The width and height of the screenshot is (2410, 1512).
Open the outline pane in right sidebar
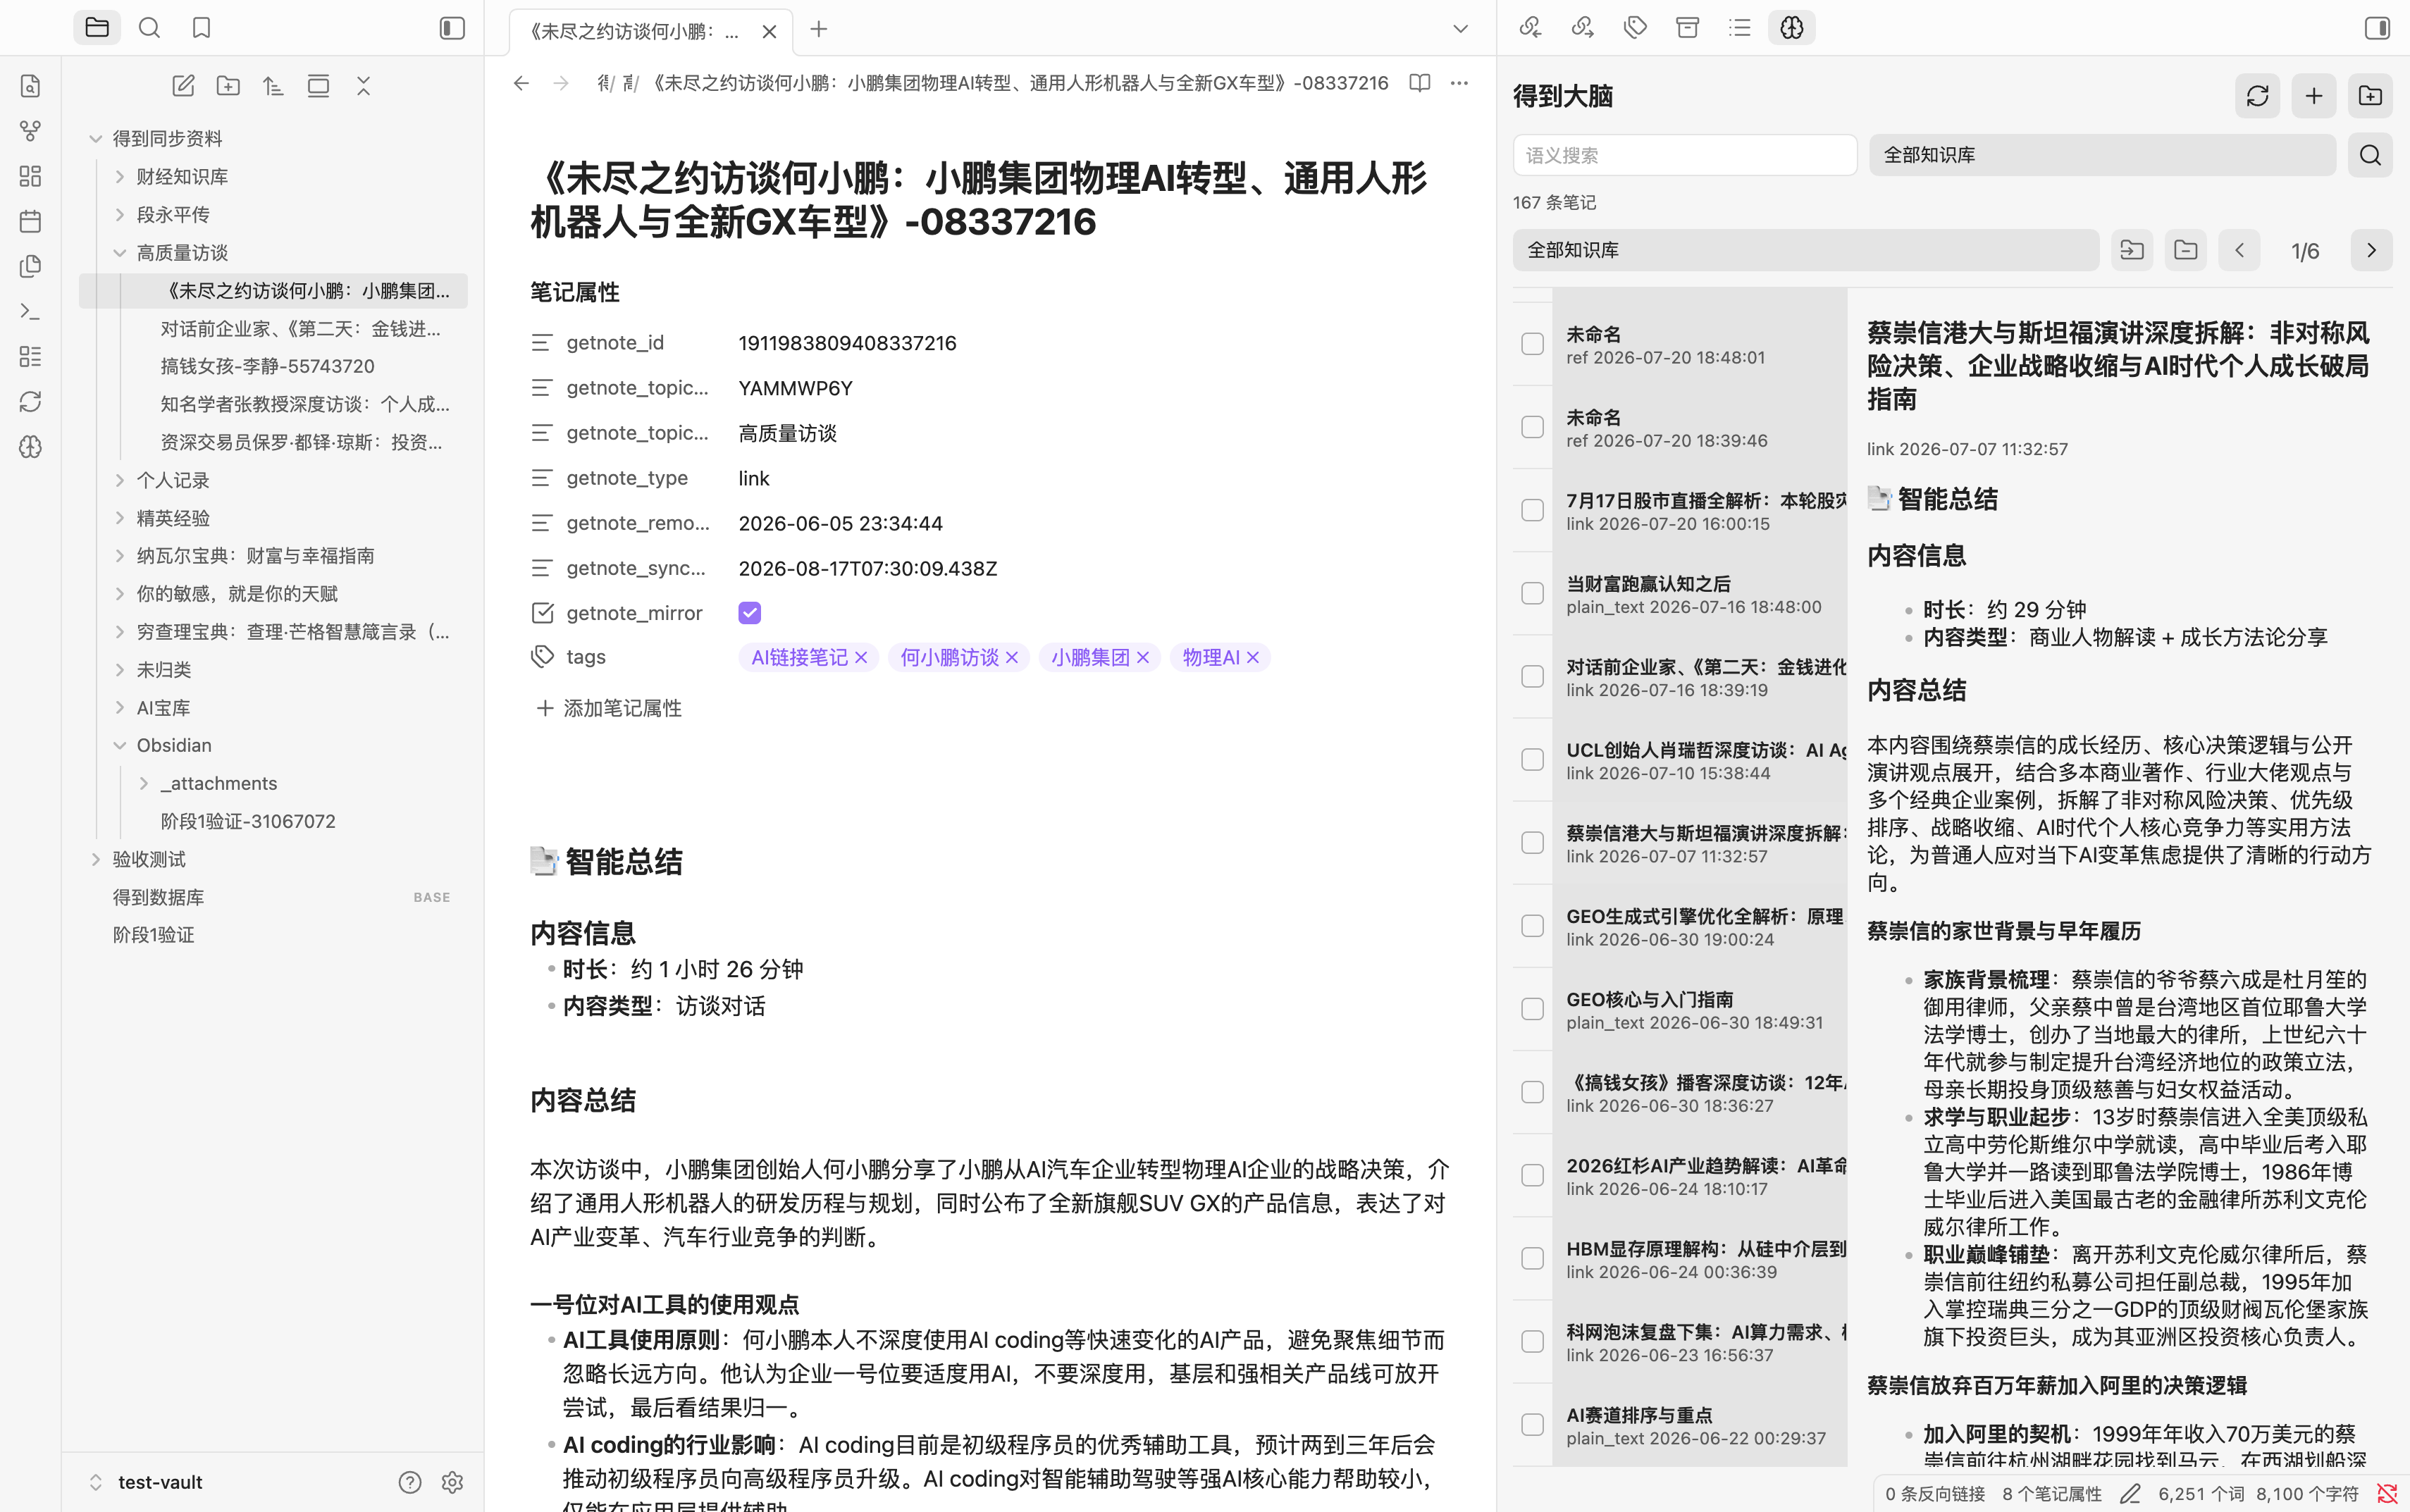coord(1740,28)
